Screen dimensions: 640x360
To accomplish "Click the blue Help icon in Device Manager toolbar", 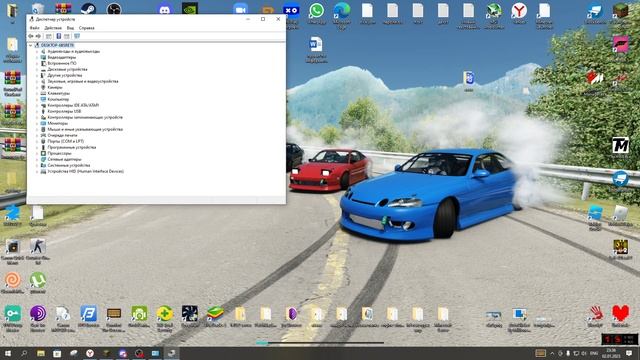I will [x=59, y=36].
